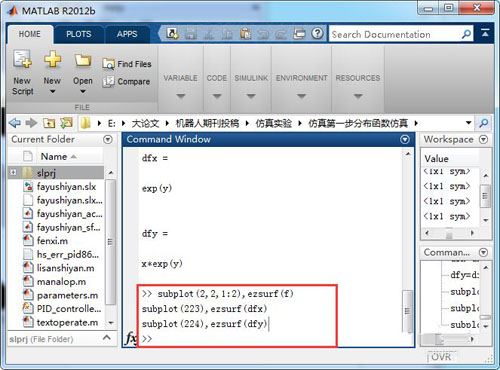Click the slprj folder icon

pyautogui.click(x=28, y=173)
